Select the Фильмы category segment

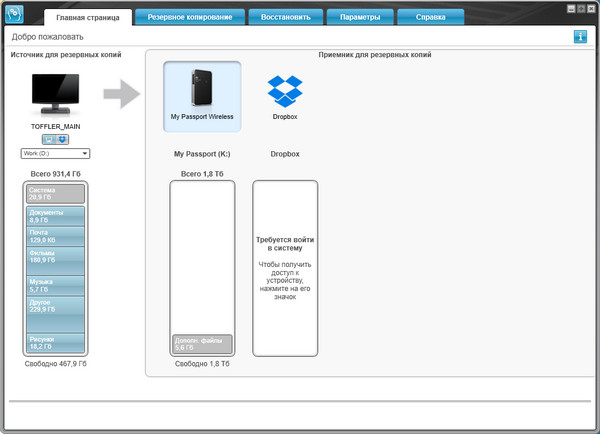pos(56,259)
